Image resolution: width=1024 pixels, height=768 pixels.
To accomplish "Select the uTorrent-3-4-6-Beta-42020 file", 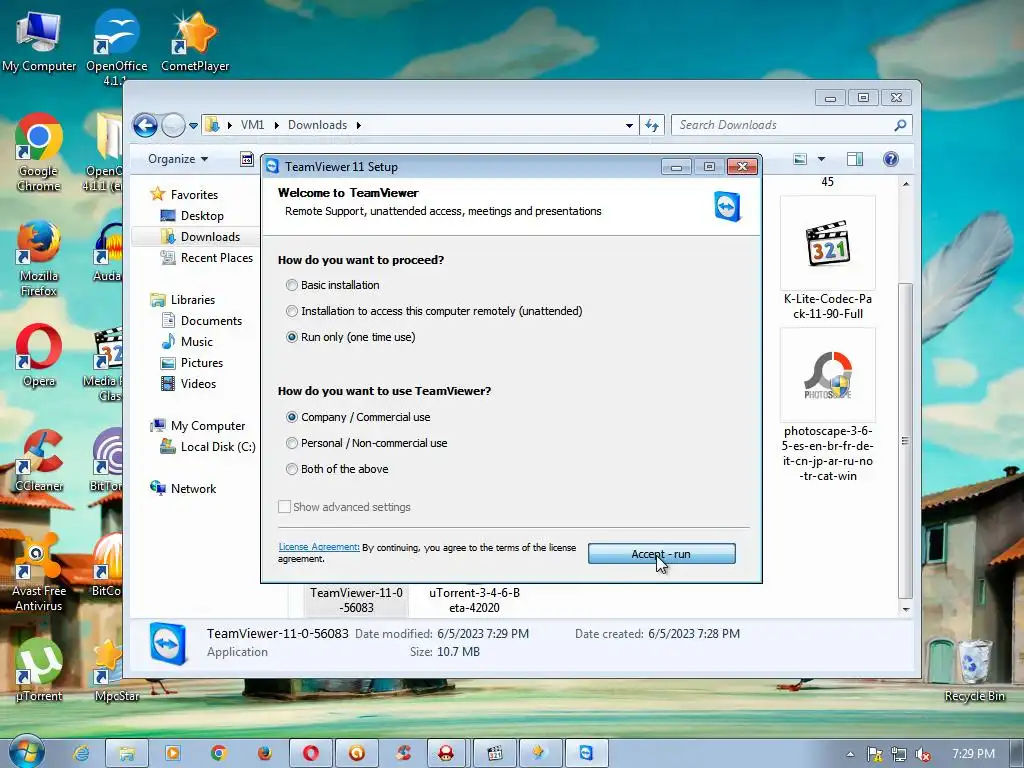I will pyautogui.click(x=474, y=600).
